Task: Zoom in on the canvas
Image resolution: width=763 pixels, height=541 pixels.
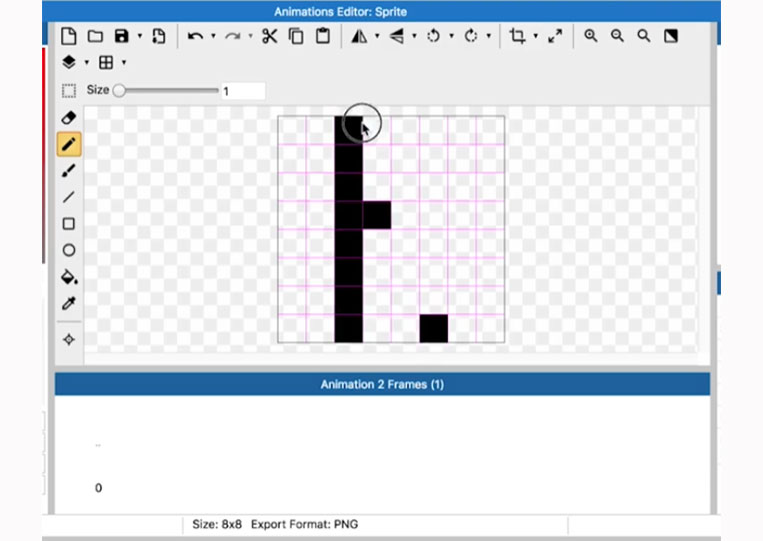Action: click(x=591, y=36)
